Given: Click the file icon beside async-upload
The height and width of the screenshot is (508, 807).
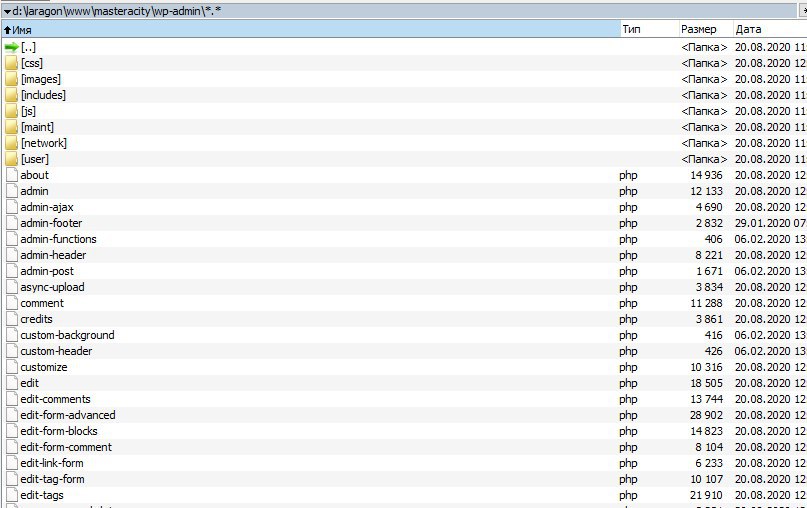Looking at the screenshot, I should point(12,287).
